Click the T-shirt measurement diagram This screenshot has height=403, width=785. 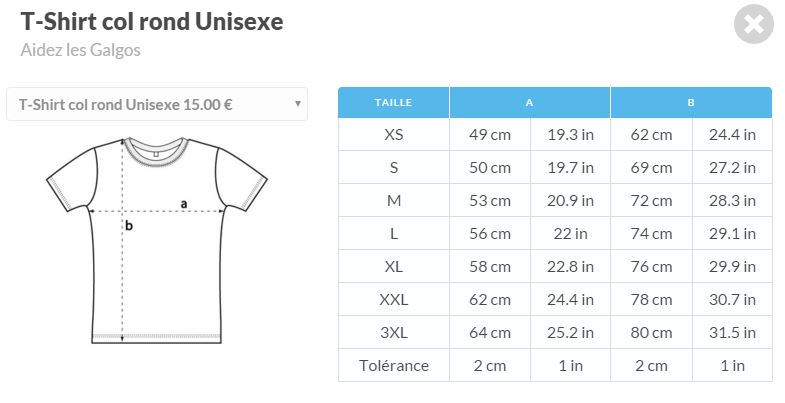click(x=157, y=240)
